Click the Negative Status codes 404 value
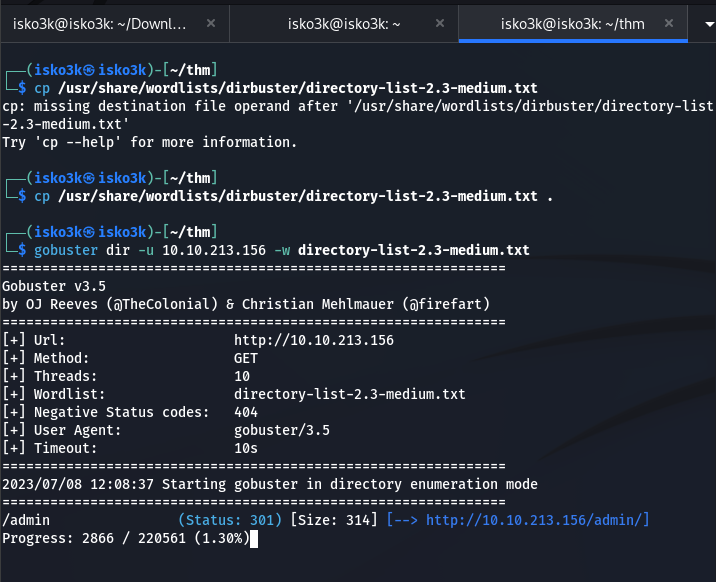Screen dimensions: 716x582 click(x=245, y=412)
